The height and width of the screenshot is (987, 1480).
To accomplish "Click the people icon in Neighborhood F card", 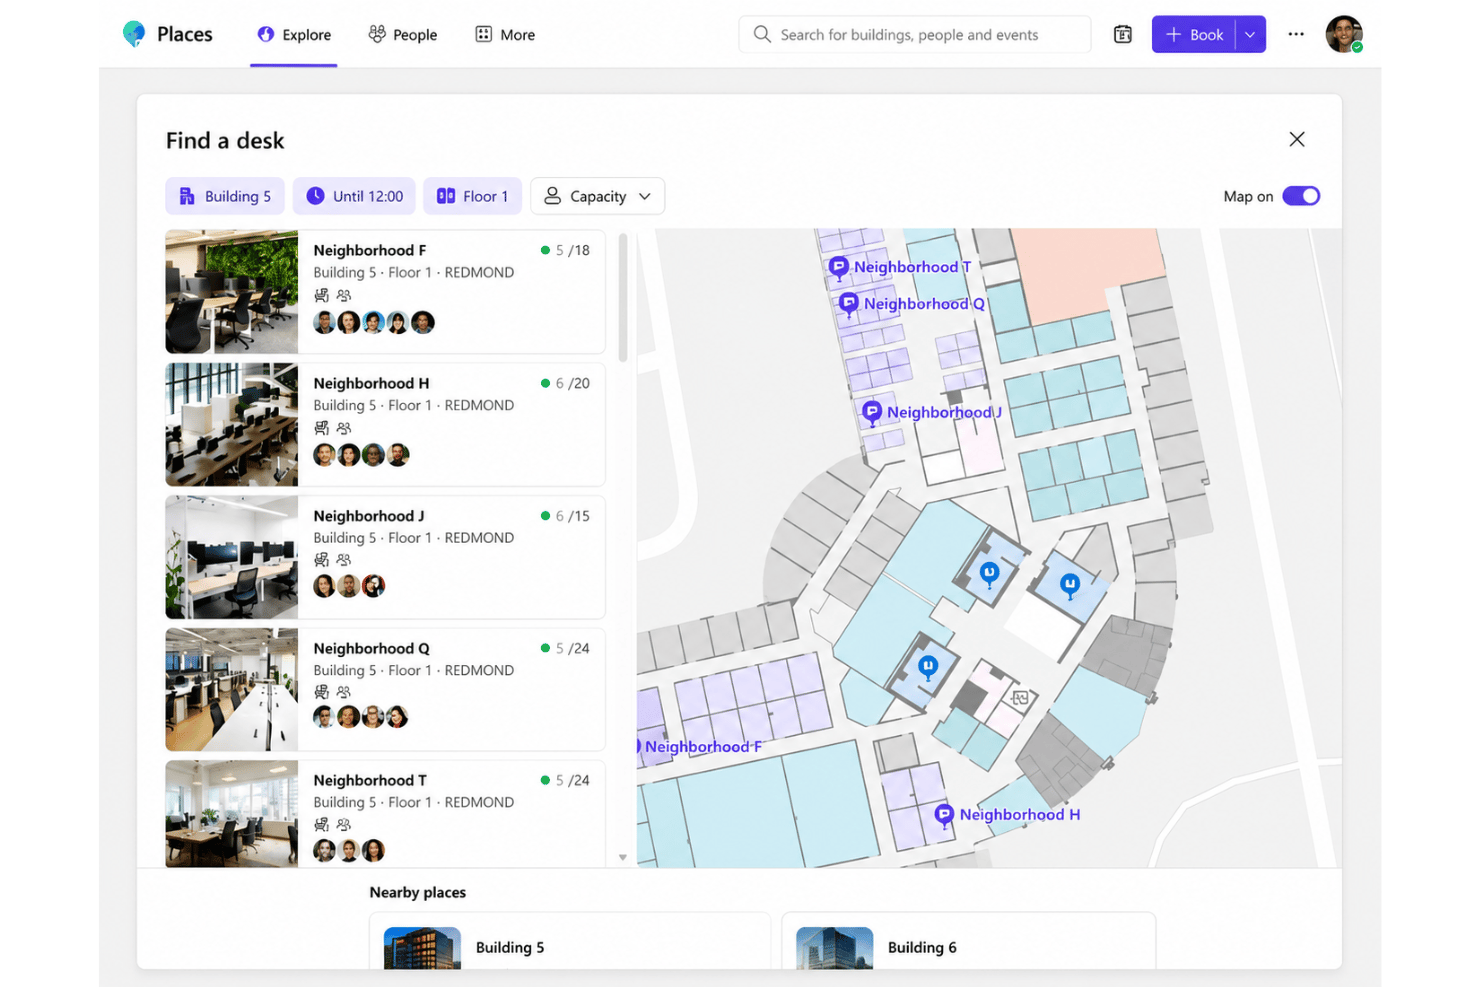I will pos(344,295).
